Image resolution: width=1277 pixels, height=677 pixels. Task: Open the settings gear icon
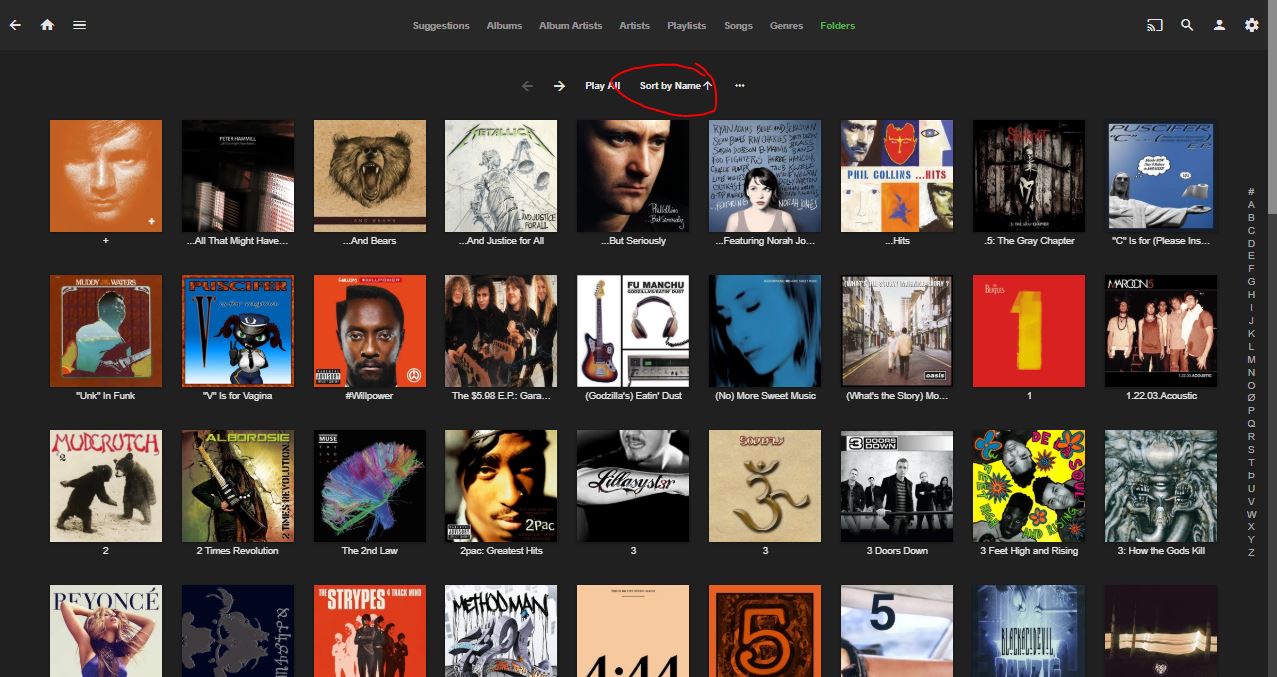[1251, 25]
